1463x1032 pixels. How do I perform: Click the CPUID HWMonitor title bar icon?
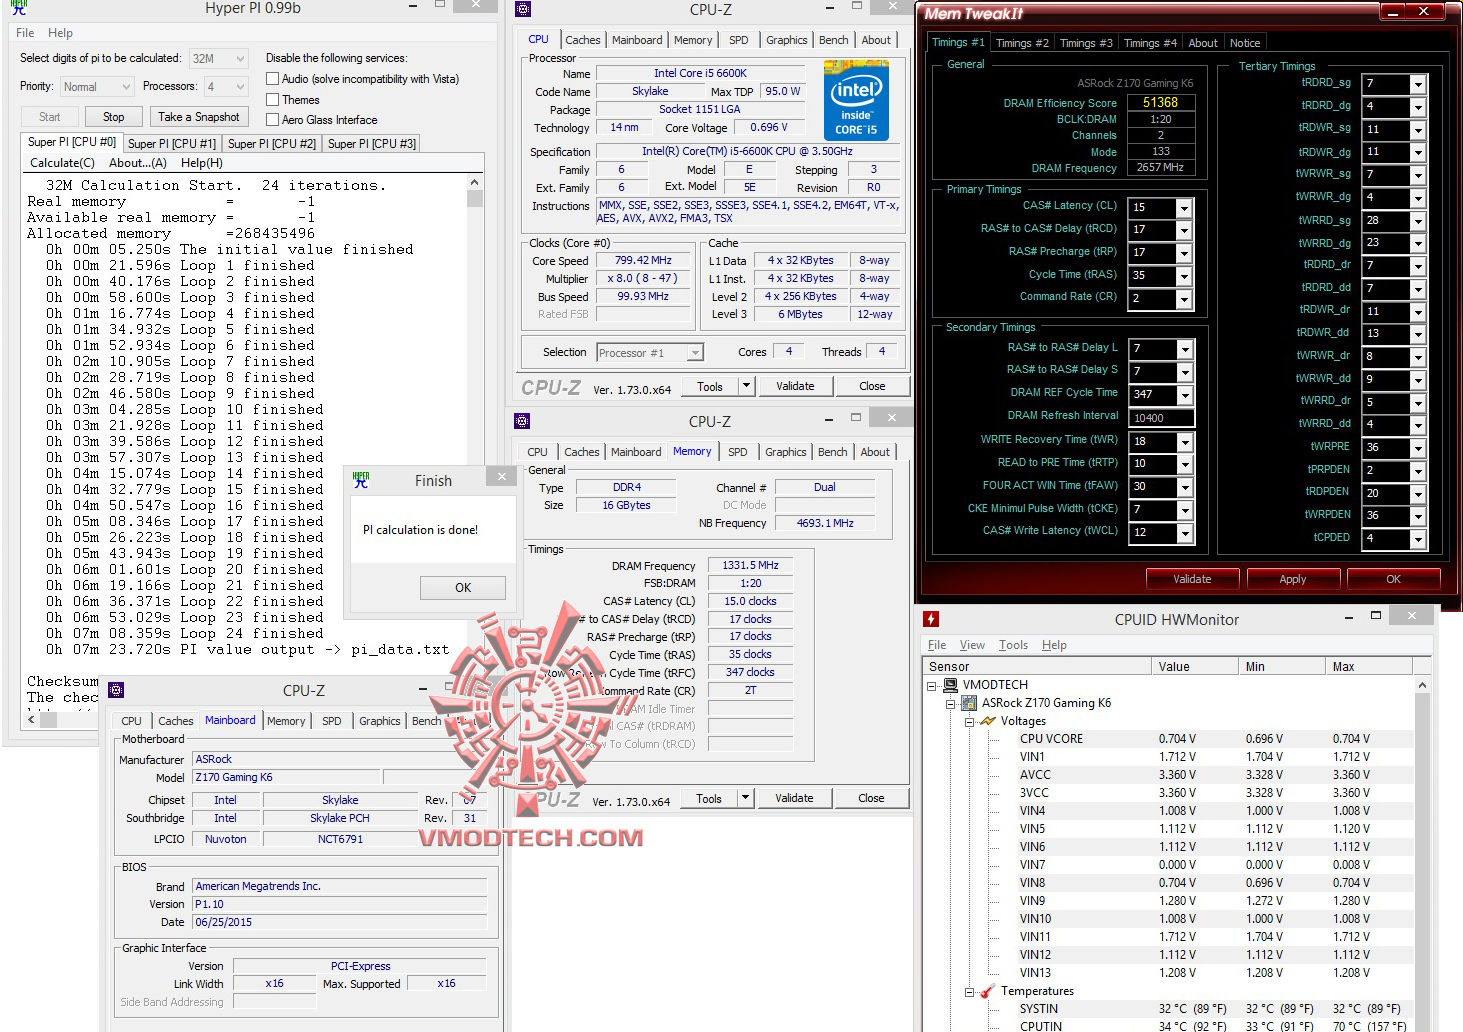(930, 619)
